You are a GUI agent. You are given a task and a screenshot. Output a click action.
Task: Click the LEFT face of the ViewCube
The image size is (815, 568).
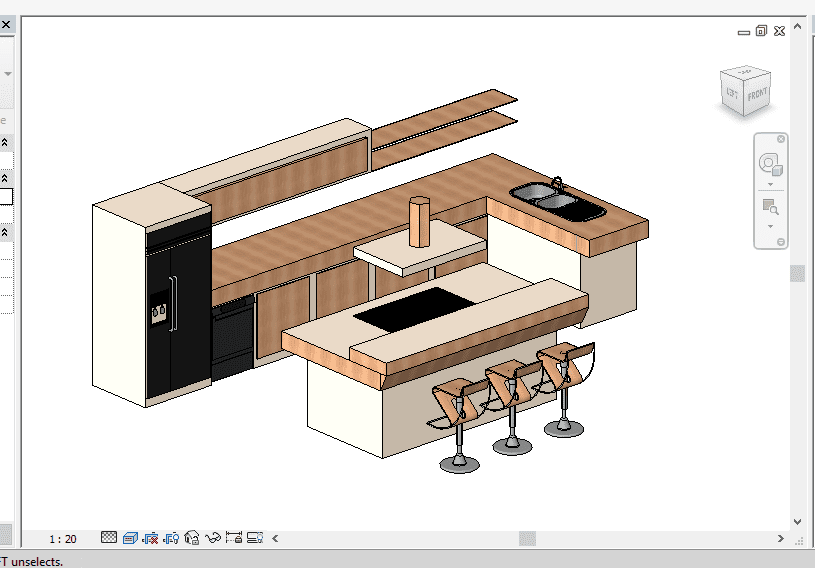(732, 93)
